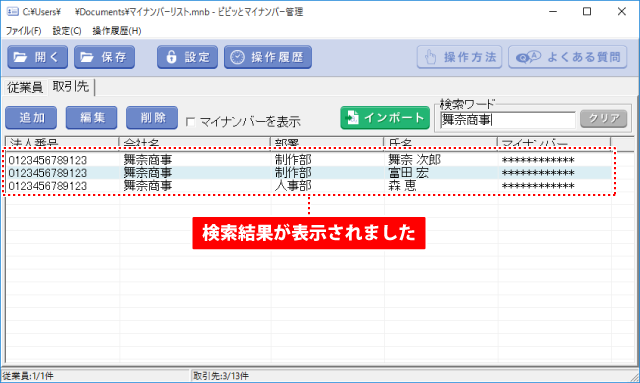Click the 編集 button
Image resolution: width=640 pixels, height=383 pixels.
tap(91, 118)
